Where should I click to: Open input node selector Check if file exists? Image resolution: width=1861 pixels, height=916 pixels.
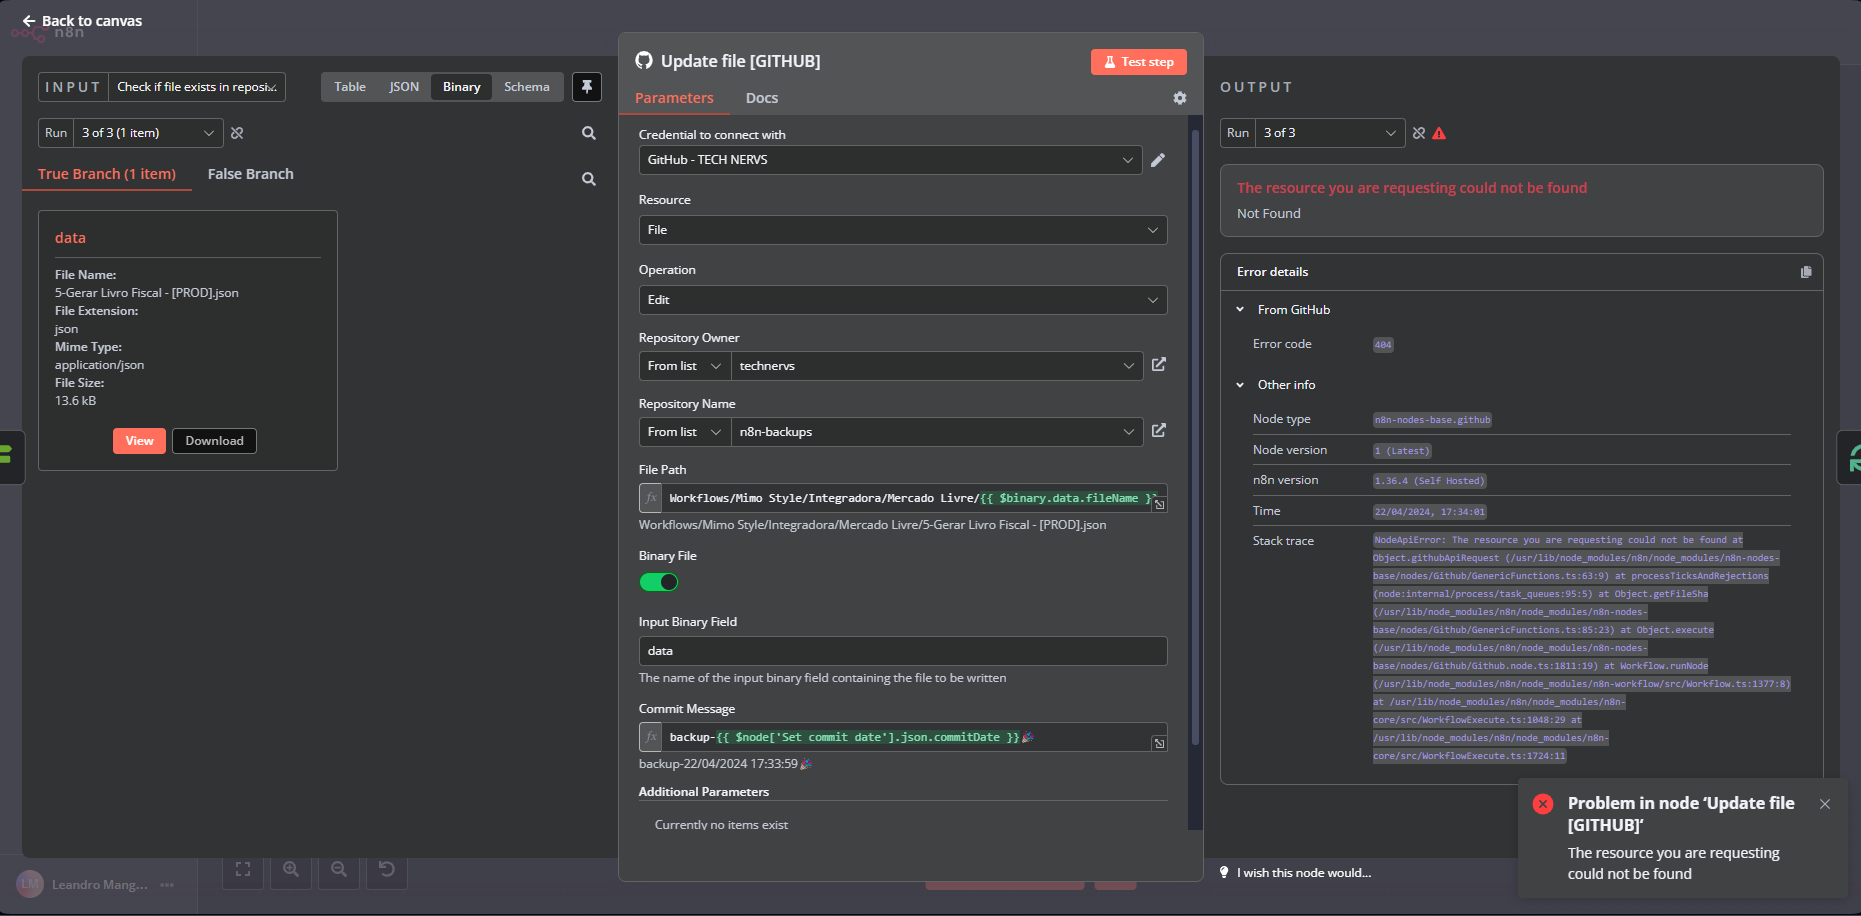pos(197,87)
